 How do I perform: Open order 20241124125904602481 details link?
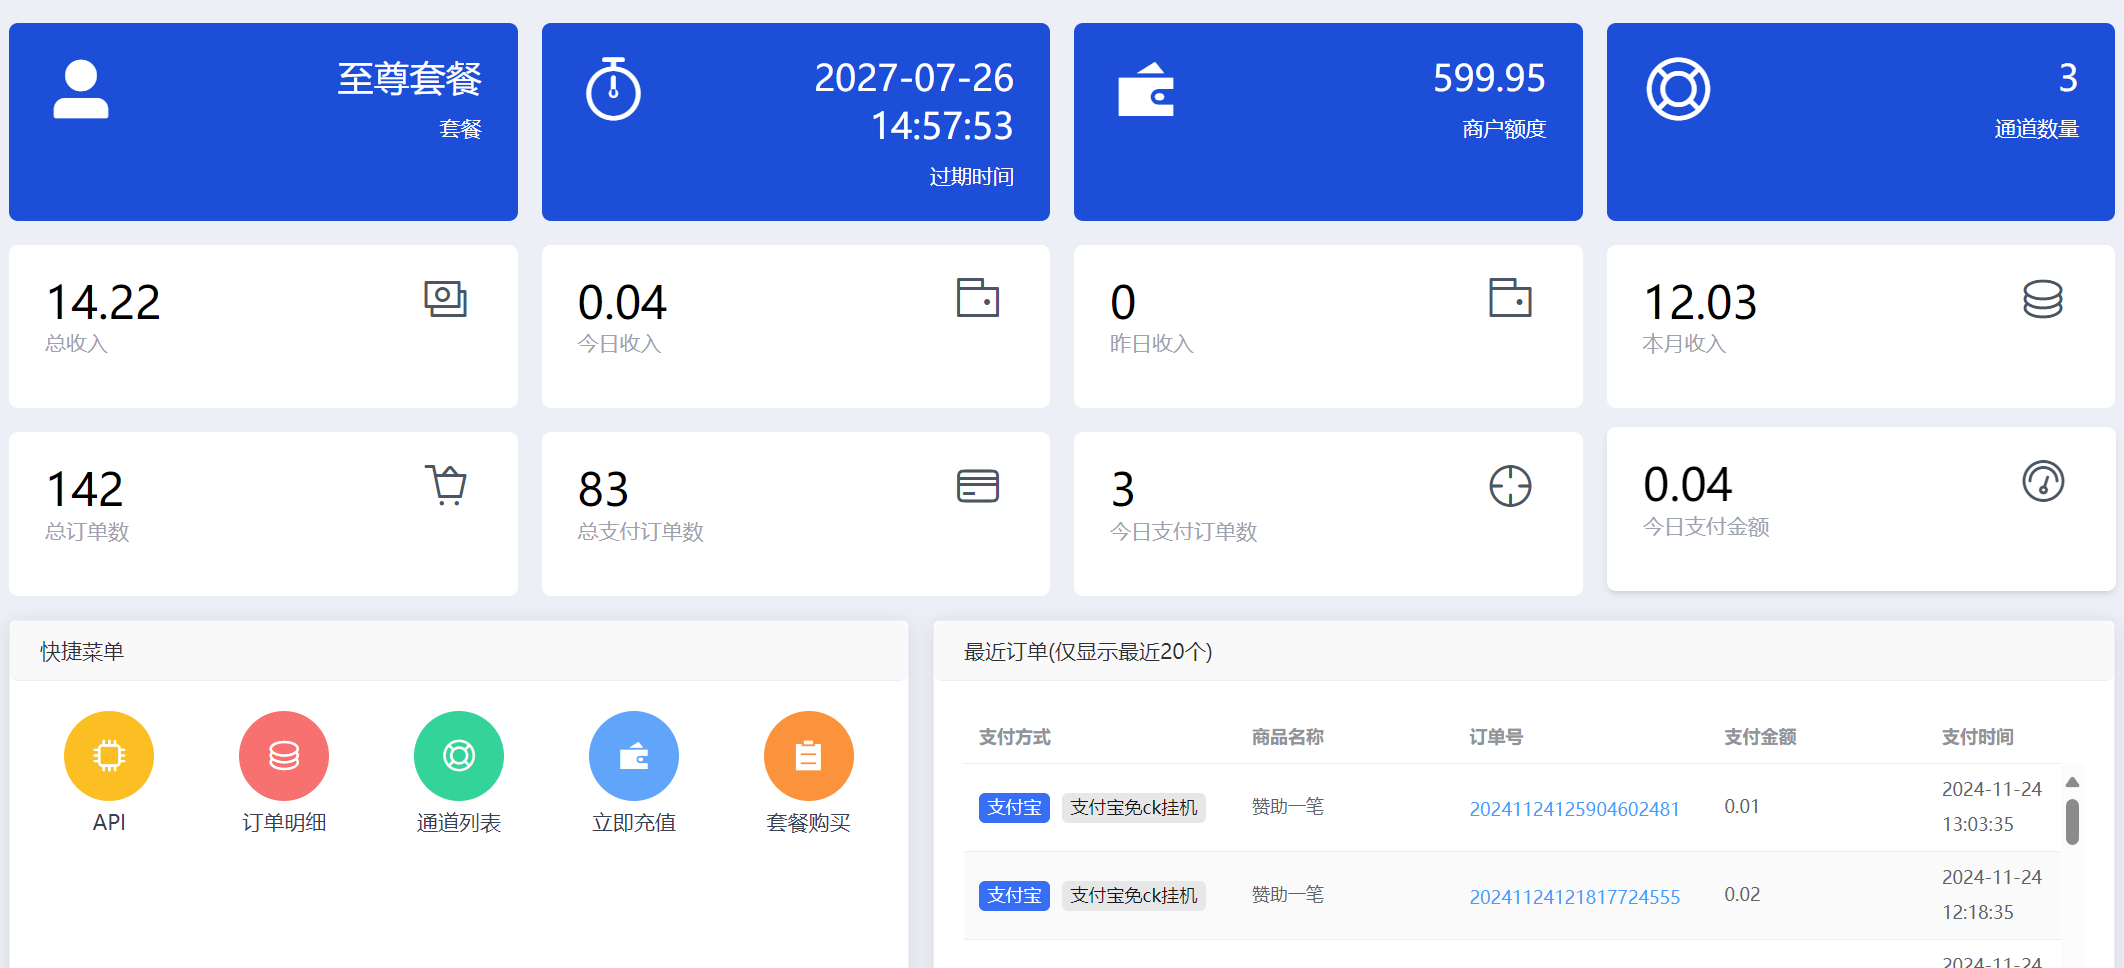(x=1574, y=809)
